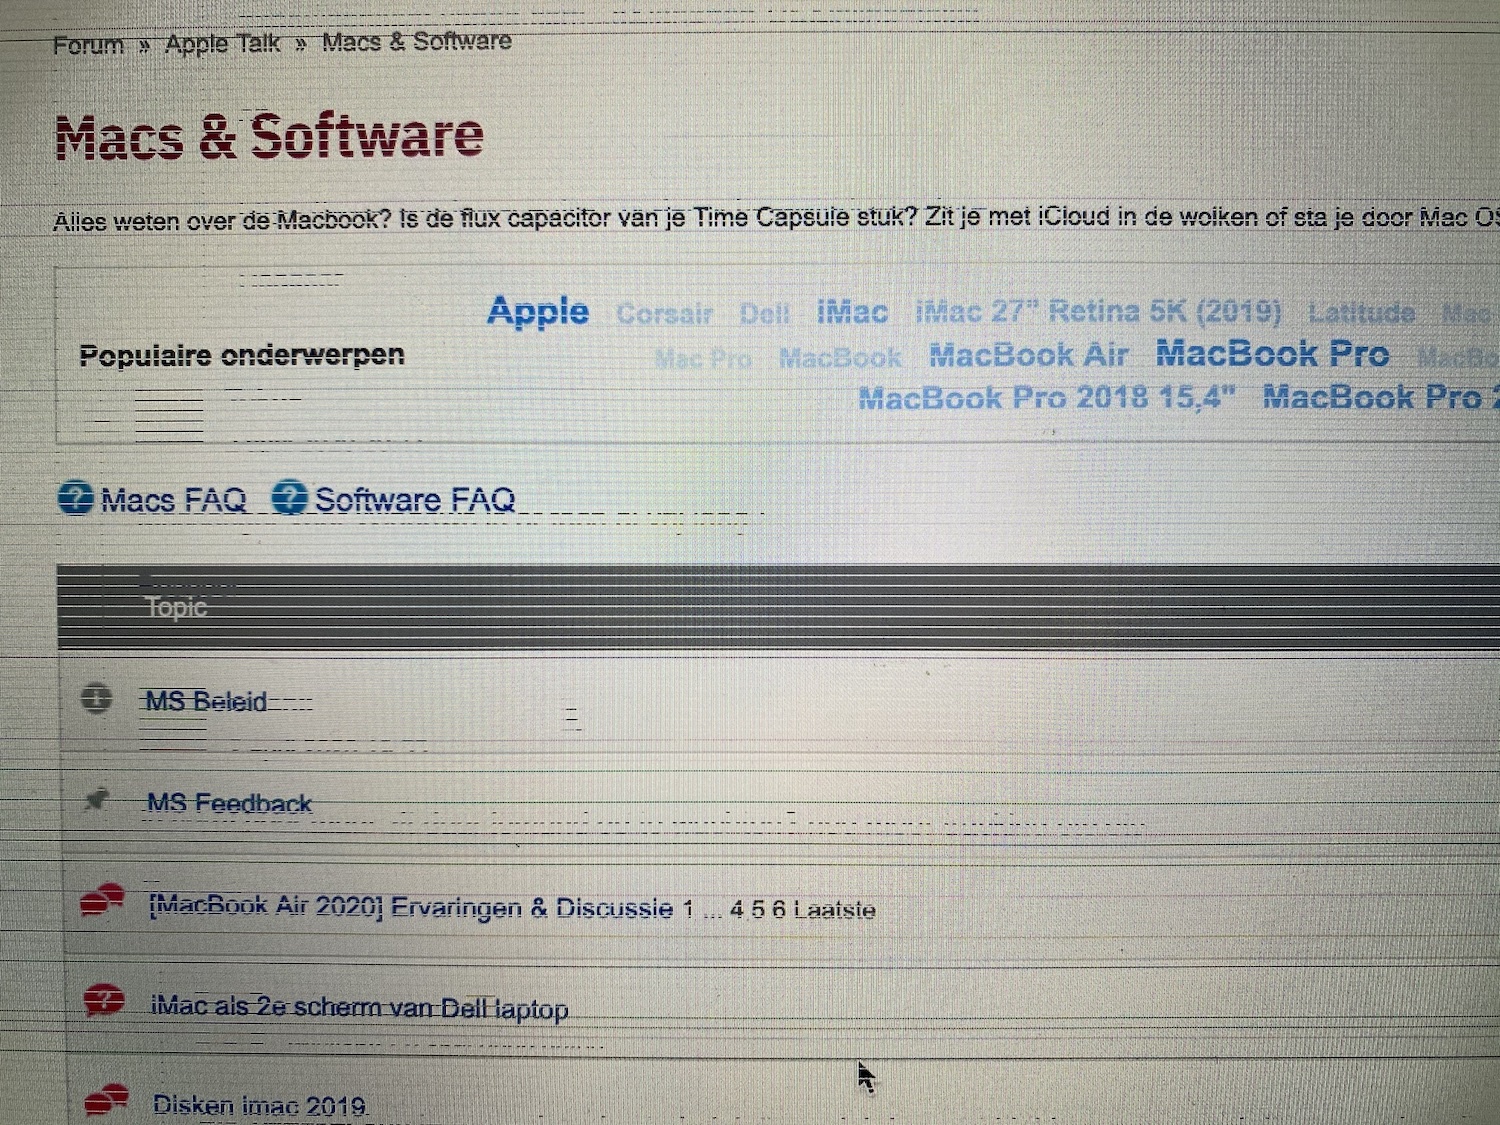Click the question bubble icon for iMac als 2e scherm
1500x1125 pixels.
pyautogui.click(x=104, y=999)
